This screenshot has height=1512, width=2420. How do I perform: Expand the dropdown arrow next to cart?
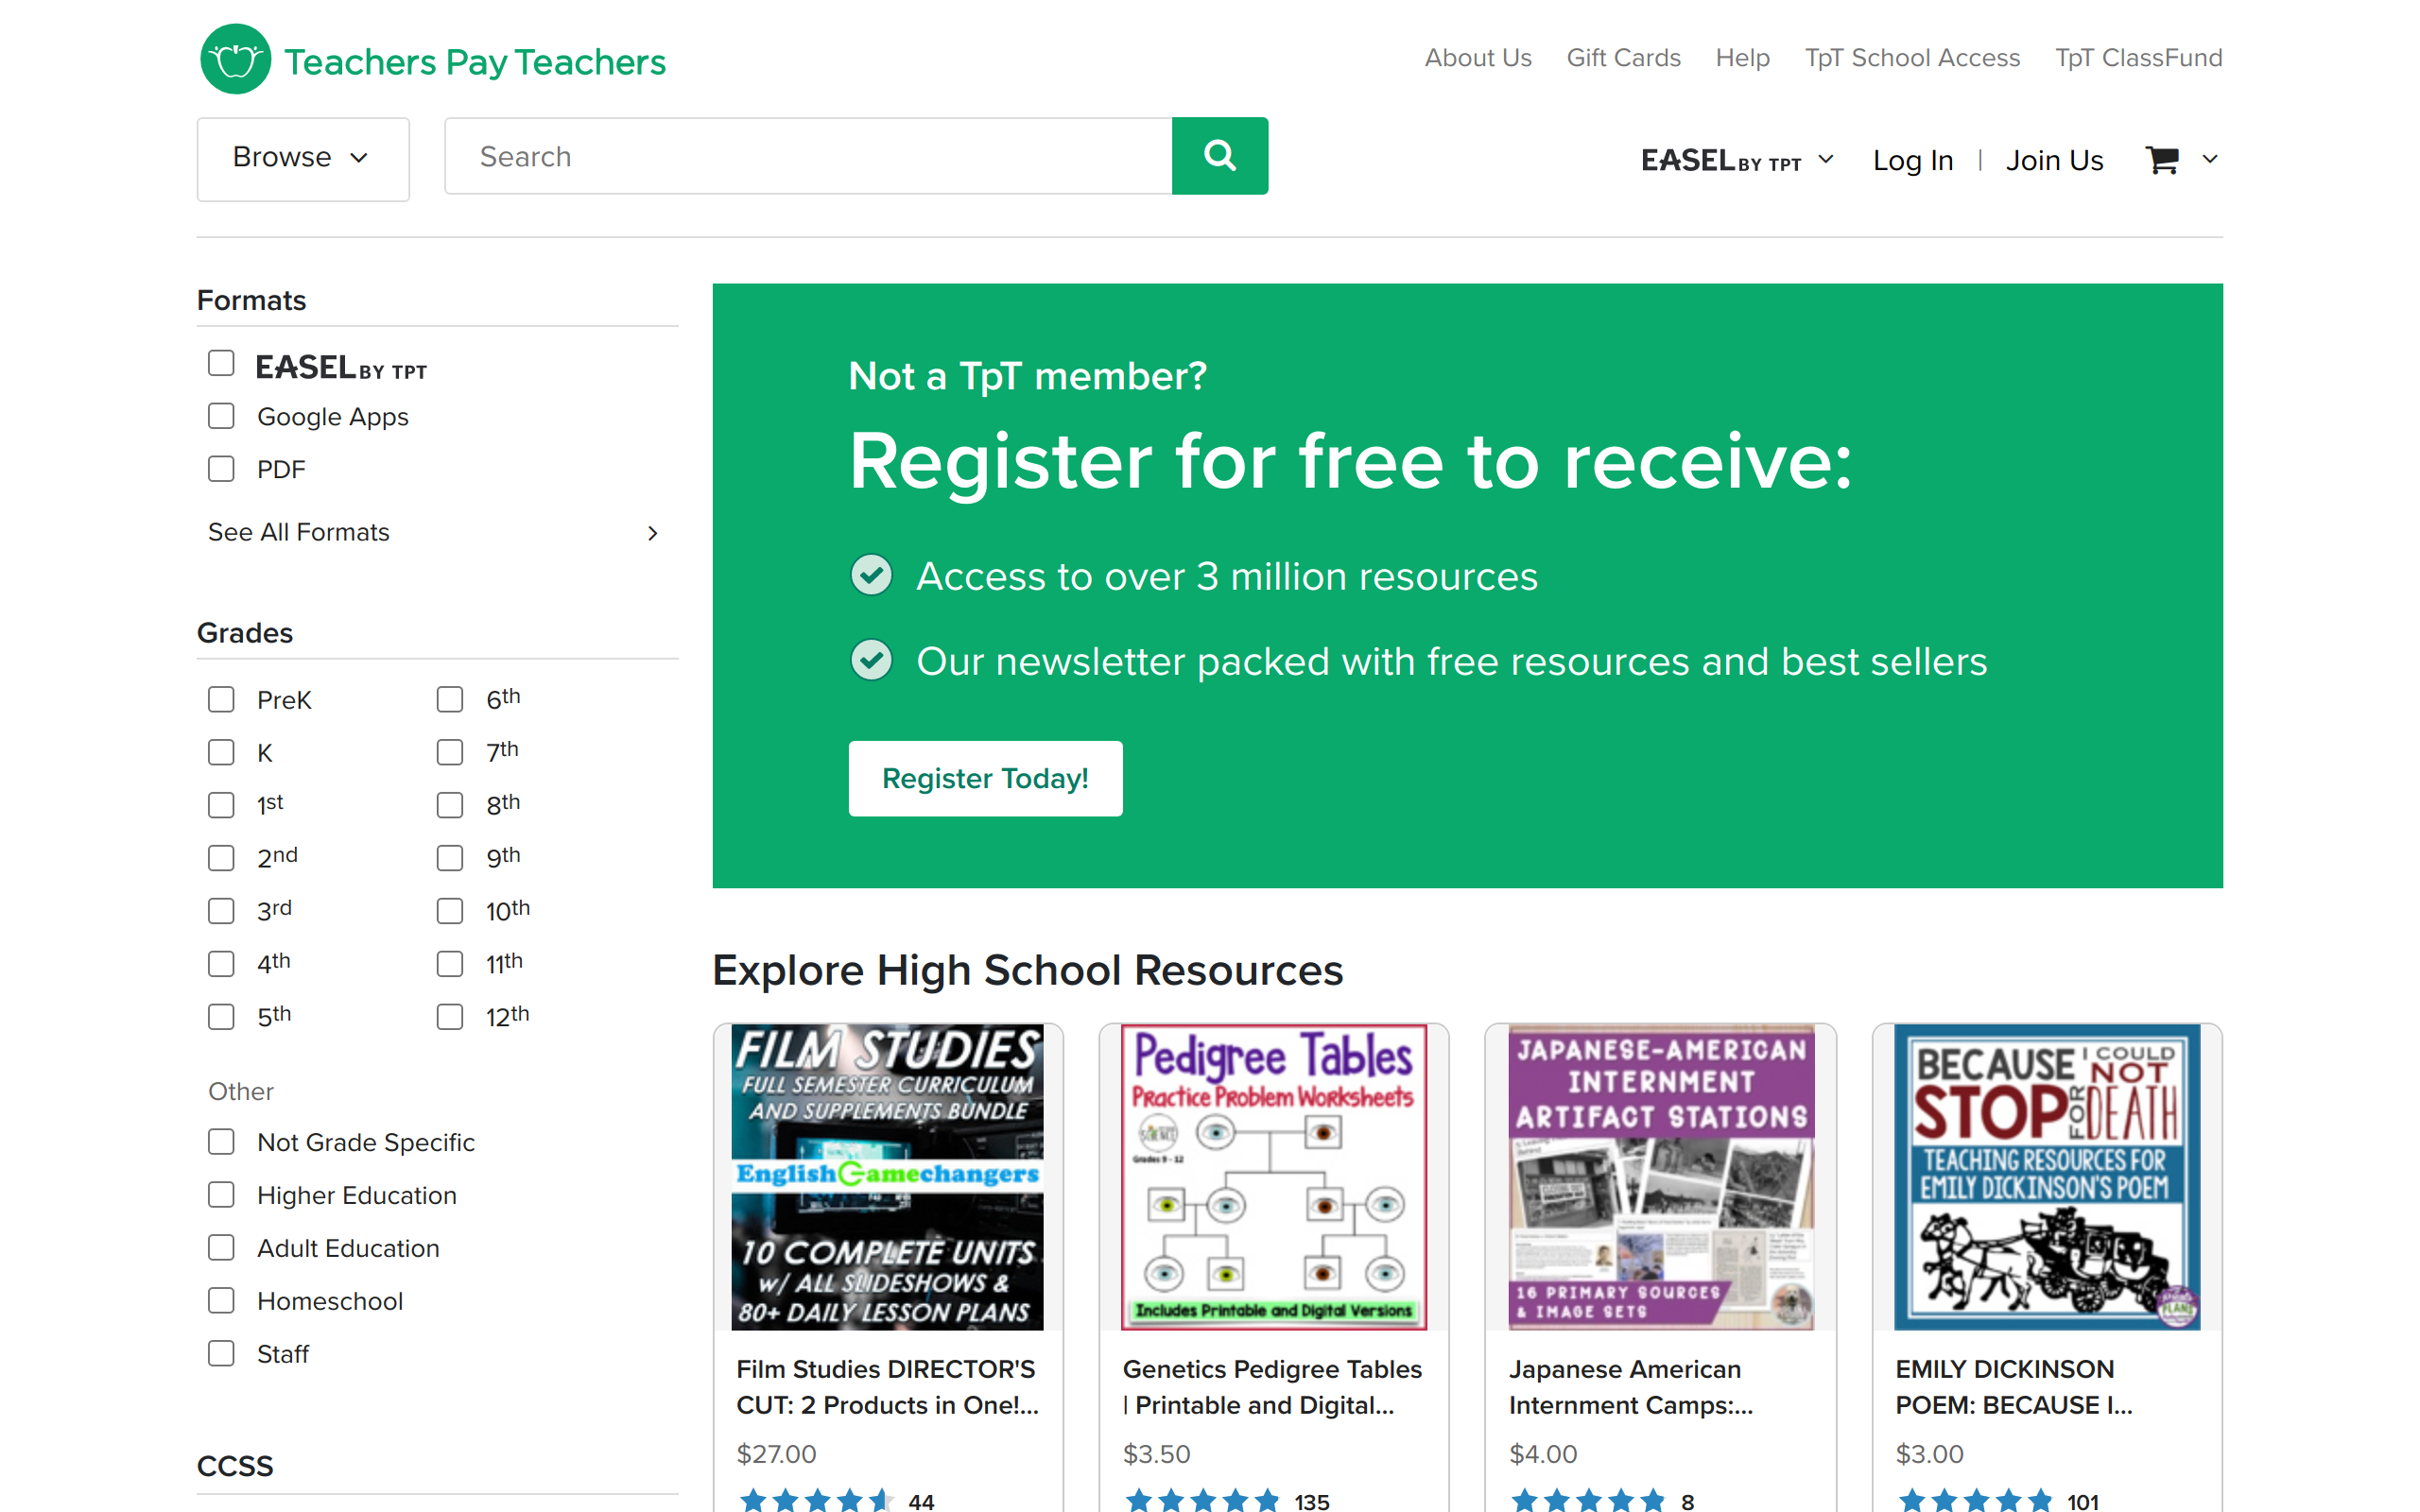2210,160
